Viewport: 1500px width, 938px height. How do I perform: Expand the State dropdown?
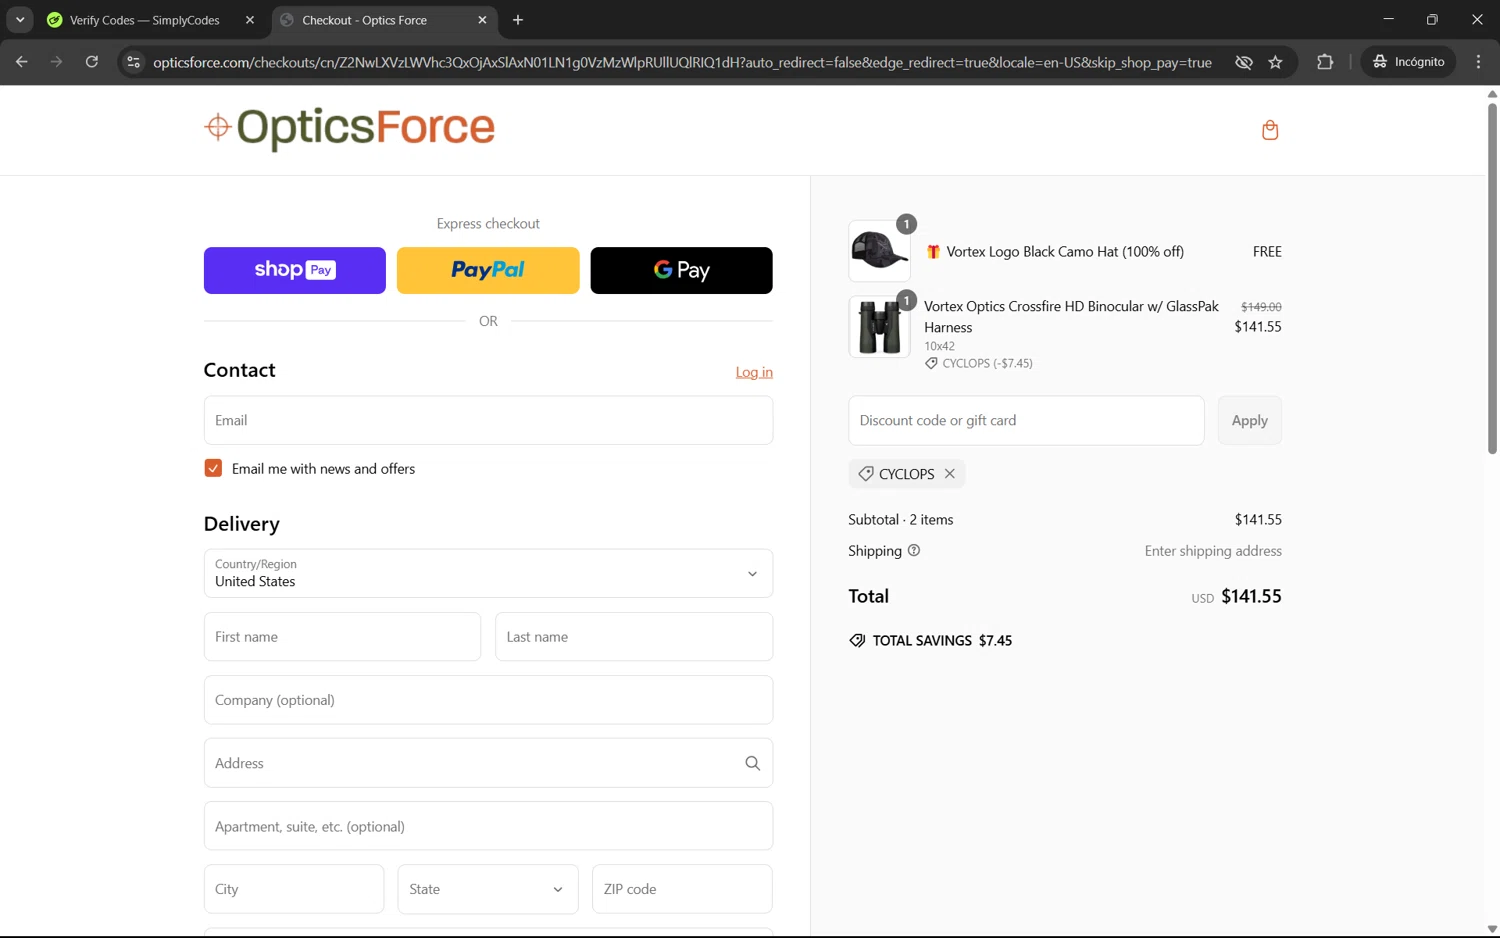[488, 889]
